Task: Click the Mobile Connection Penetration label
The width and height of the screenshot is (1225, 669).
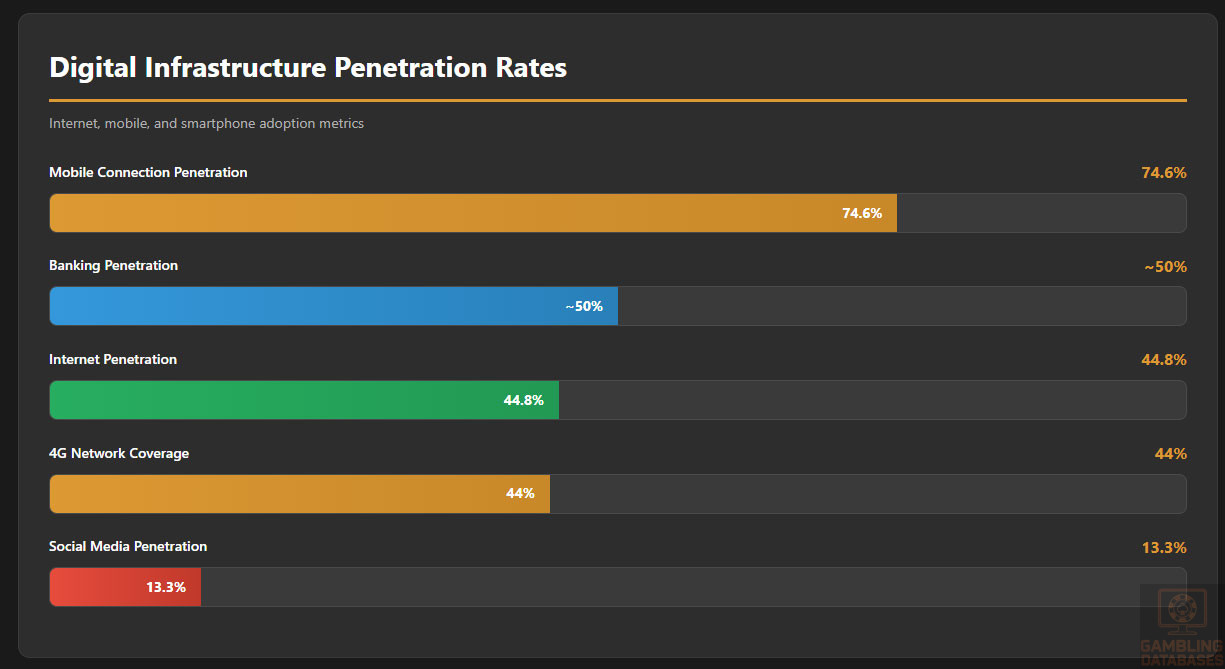Action: tap(148, 173)
